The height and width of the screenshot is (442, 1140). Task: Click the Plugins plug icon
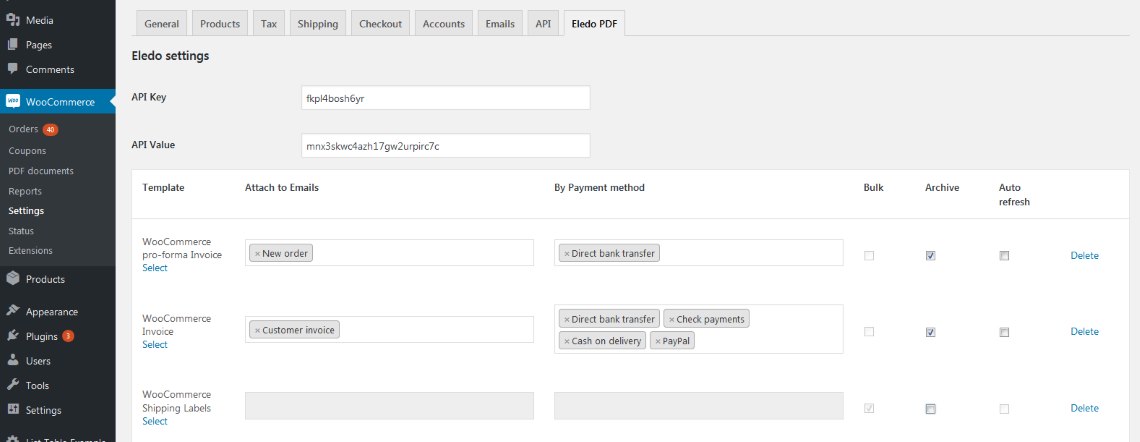[13, 336]
